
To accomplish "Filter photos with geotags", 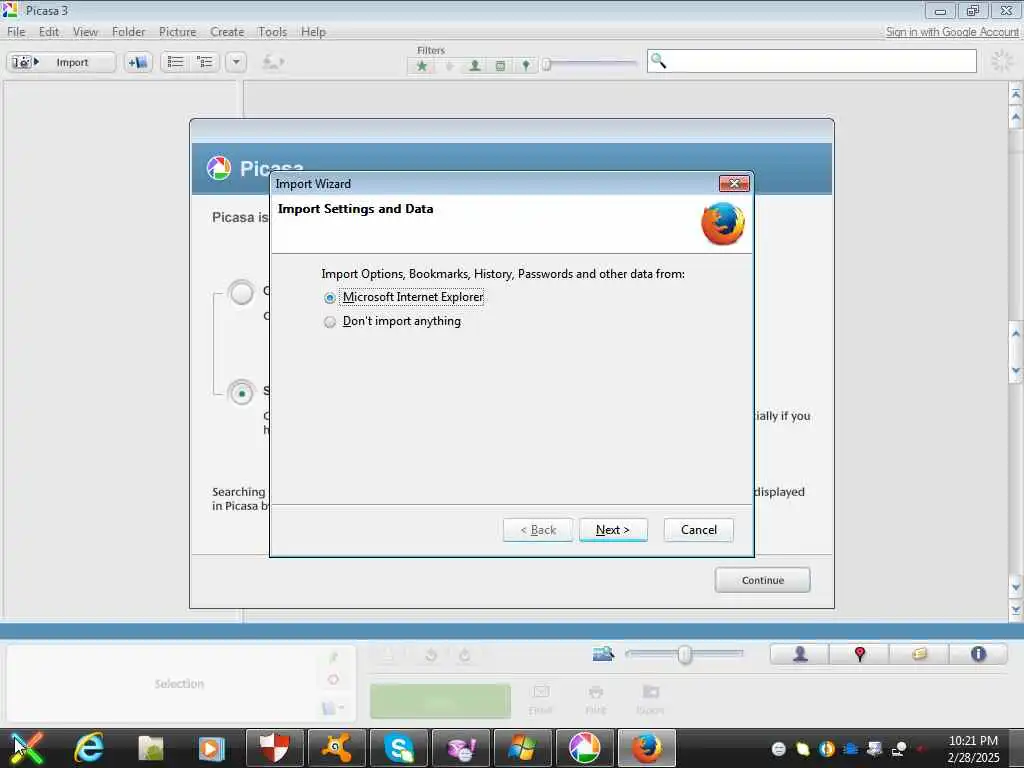I will click(x=526, y=66).
